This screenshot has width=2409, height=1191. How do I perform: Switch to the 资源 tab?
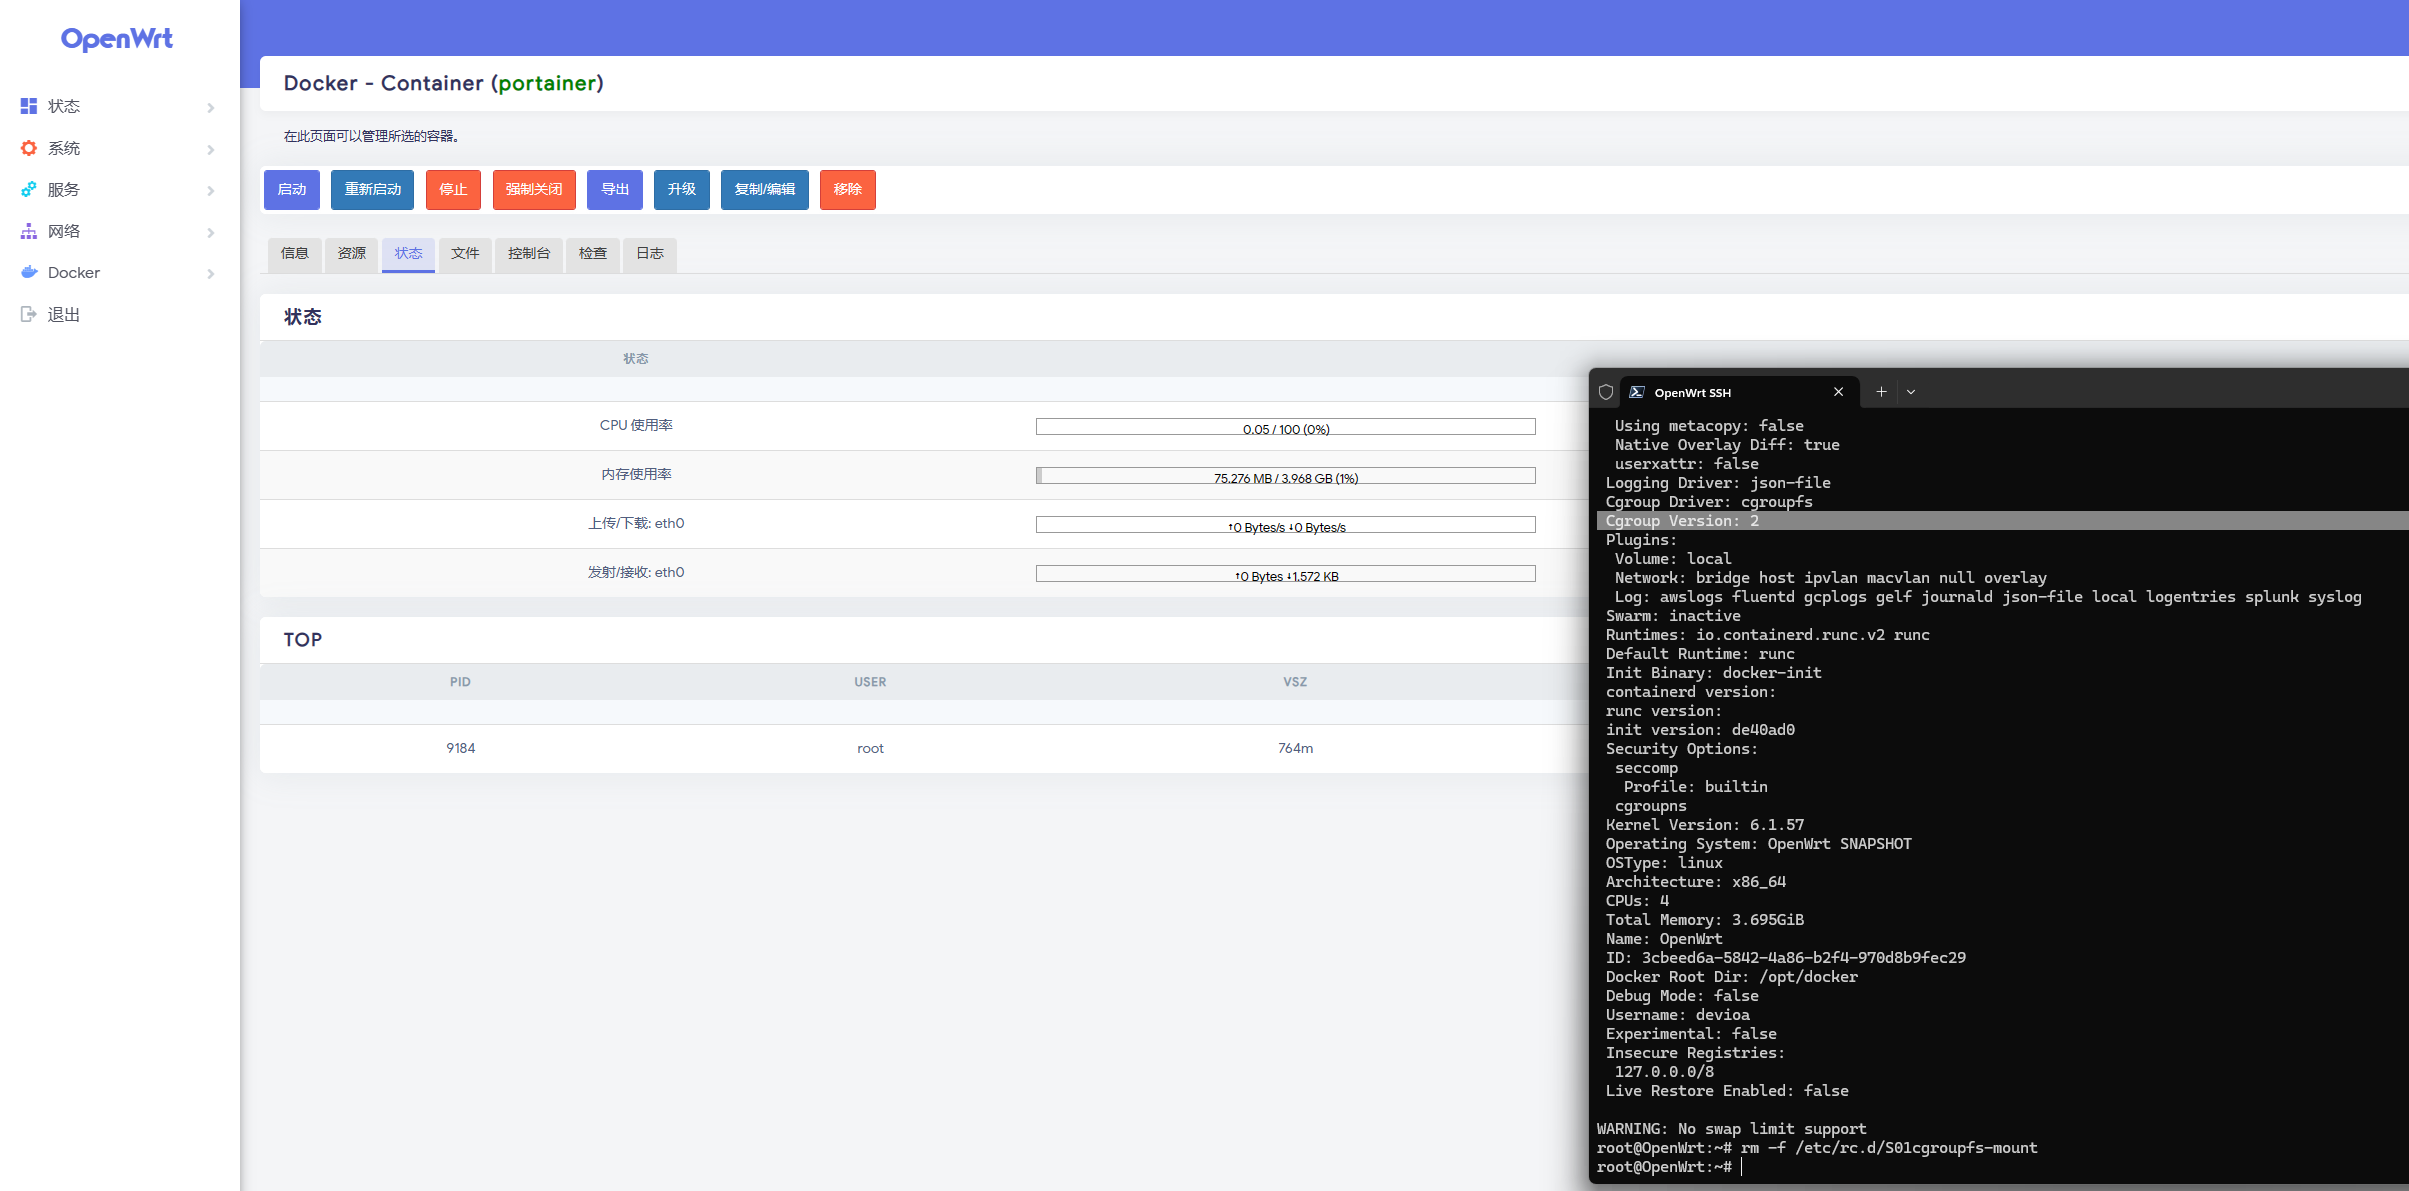pyautogui.click(x=351, y=254)
